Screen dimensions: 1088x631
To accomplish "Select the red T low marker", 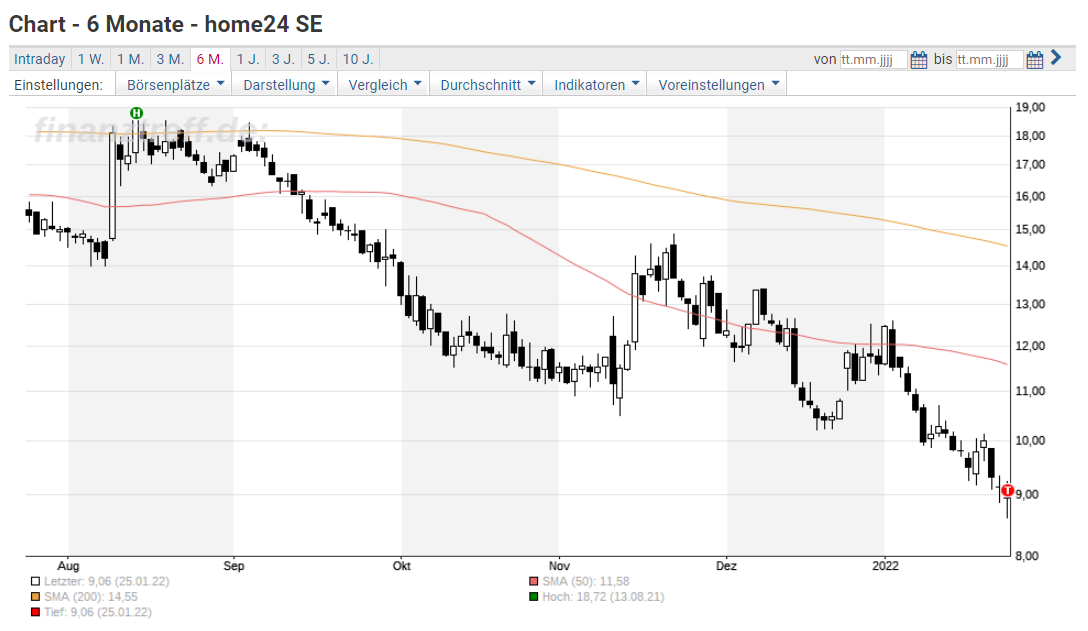I will 1008,490.
